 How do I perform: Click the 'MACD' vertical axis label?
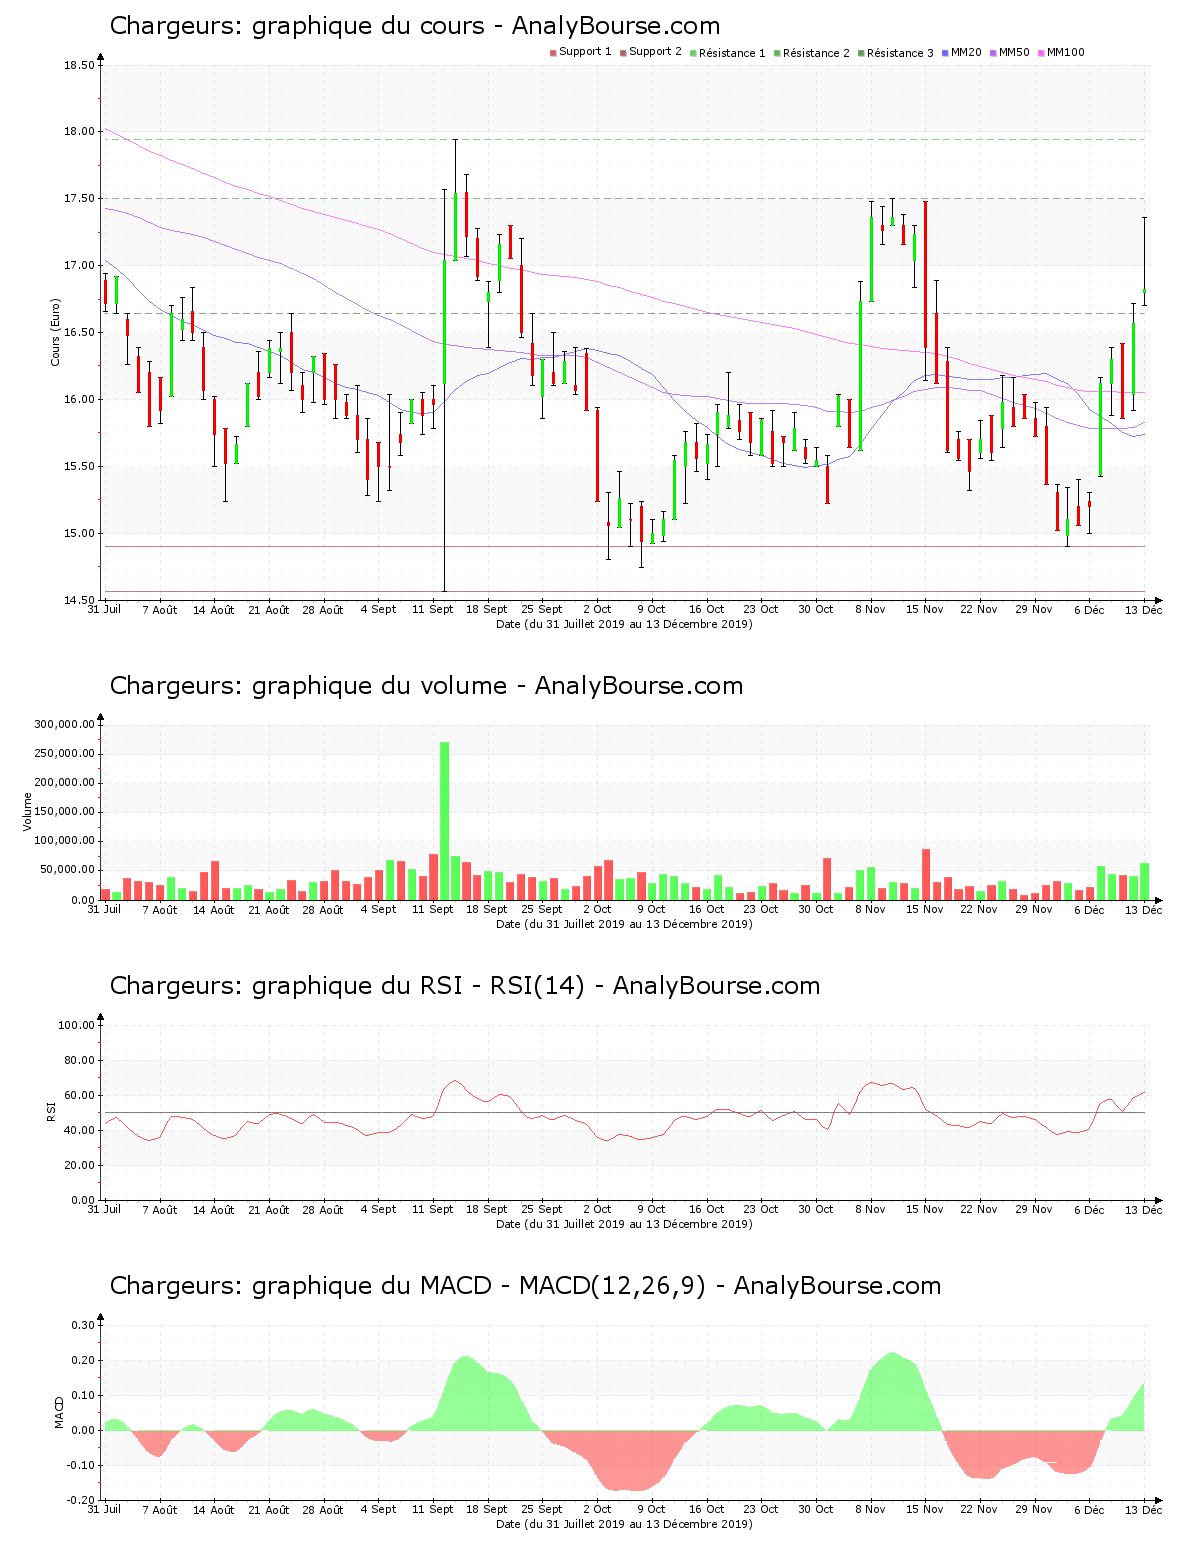(59, 1411)
